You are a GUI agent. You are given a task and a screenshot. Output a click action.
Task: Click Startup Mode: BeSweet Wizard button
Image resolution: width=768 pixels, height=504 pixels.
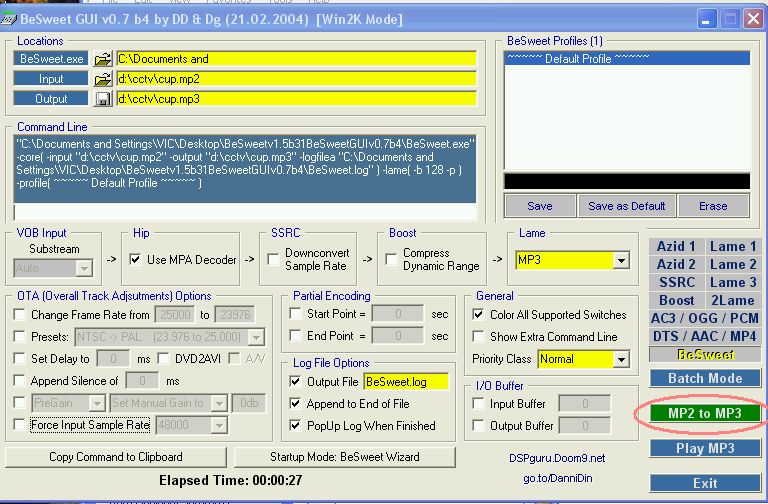tap(345, 457)
